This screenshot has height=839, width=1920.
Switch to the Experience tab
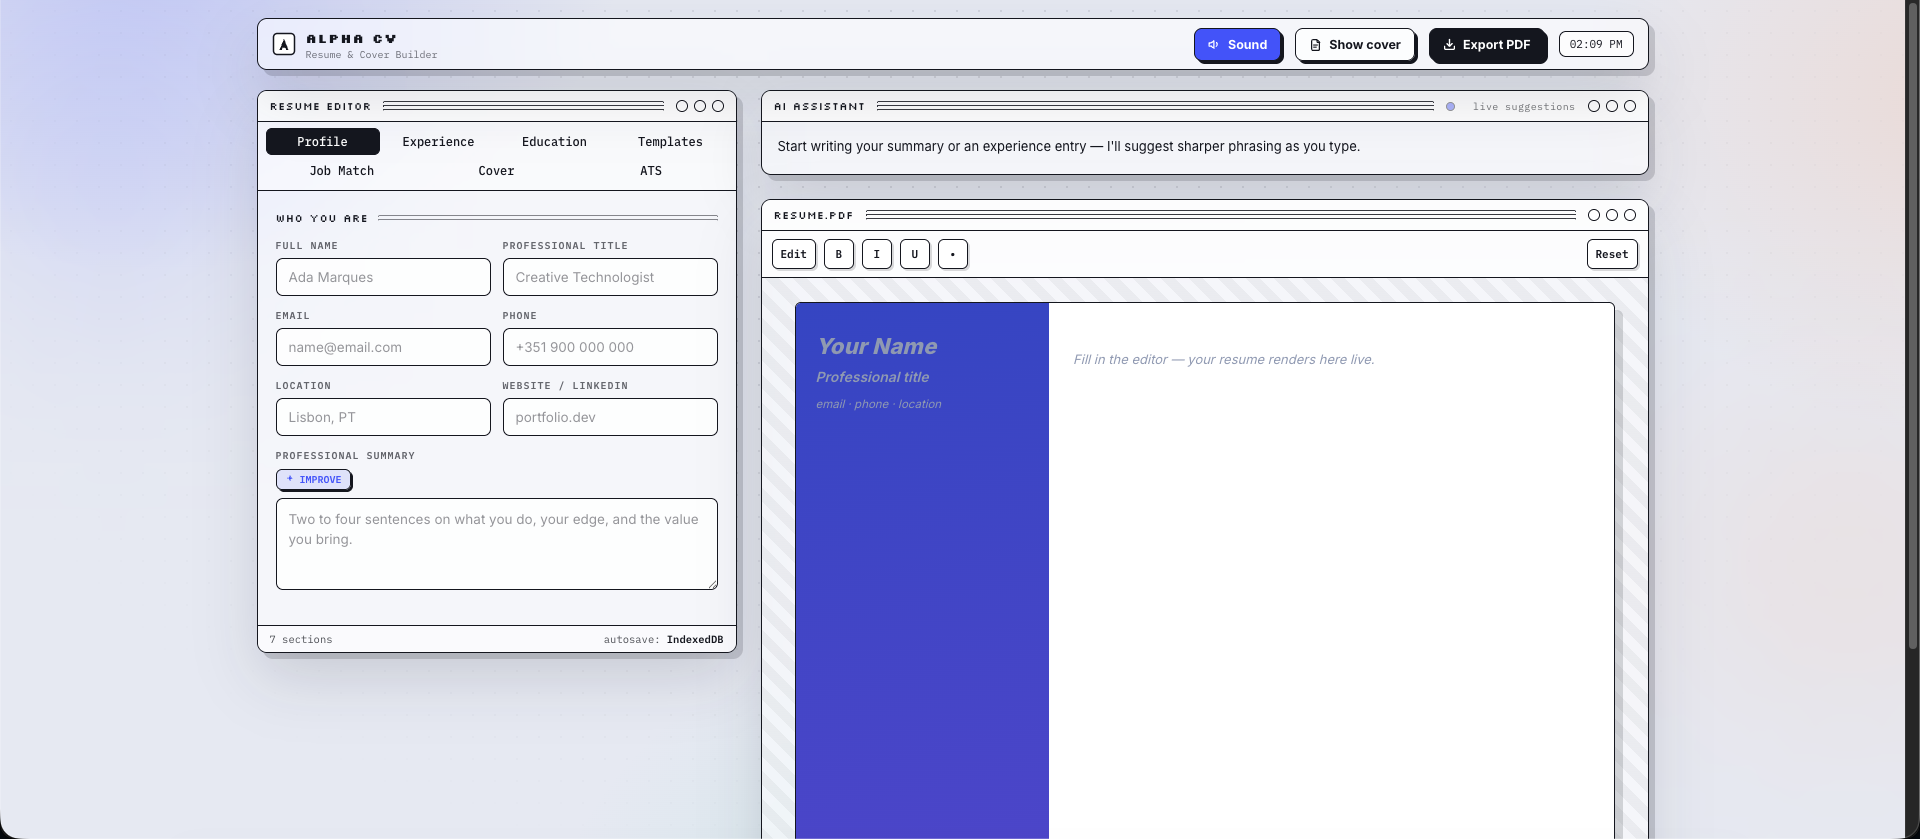[x=438, y=142]
